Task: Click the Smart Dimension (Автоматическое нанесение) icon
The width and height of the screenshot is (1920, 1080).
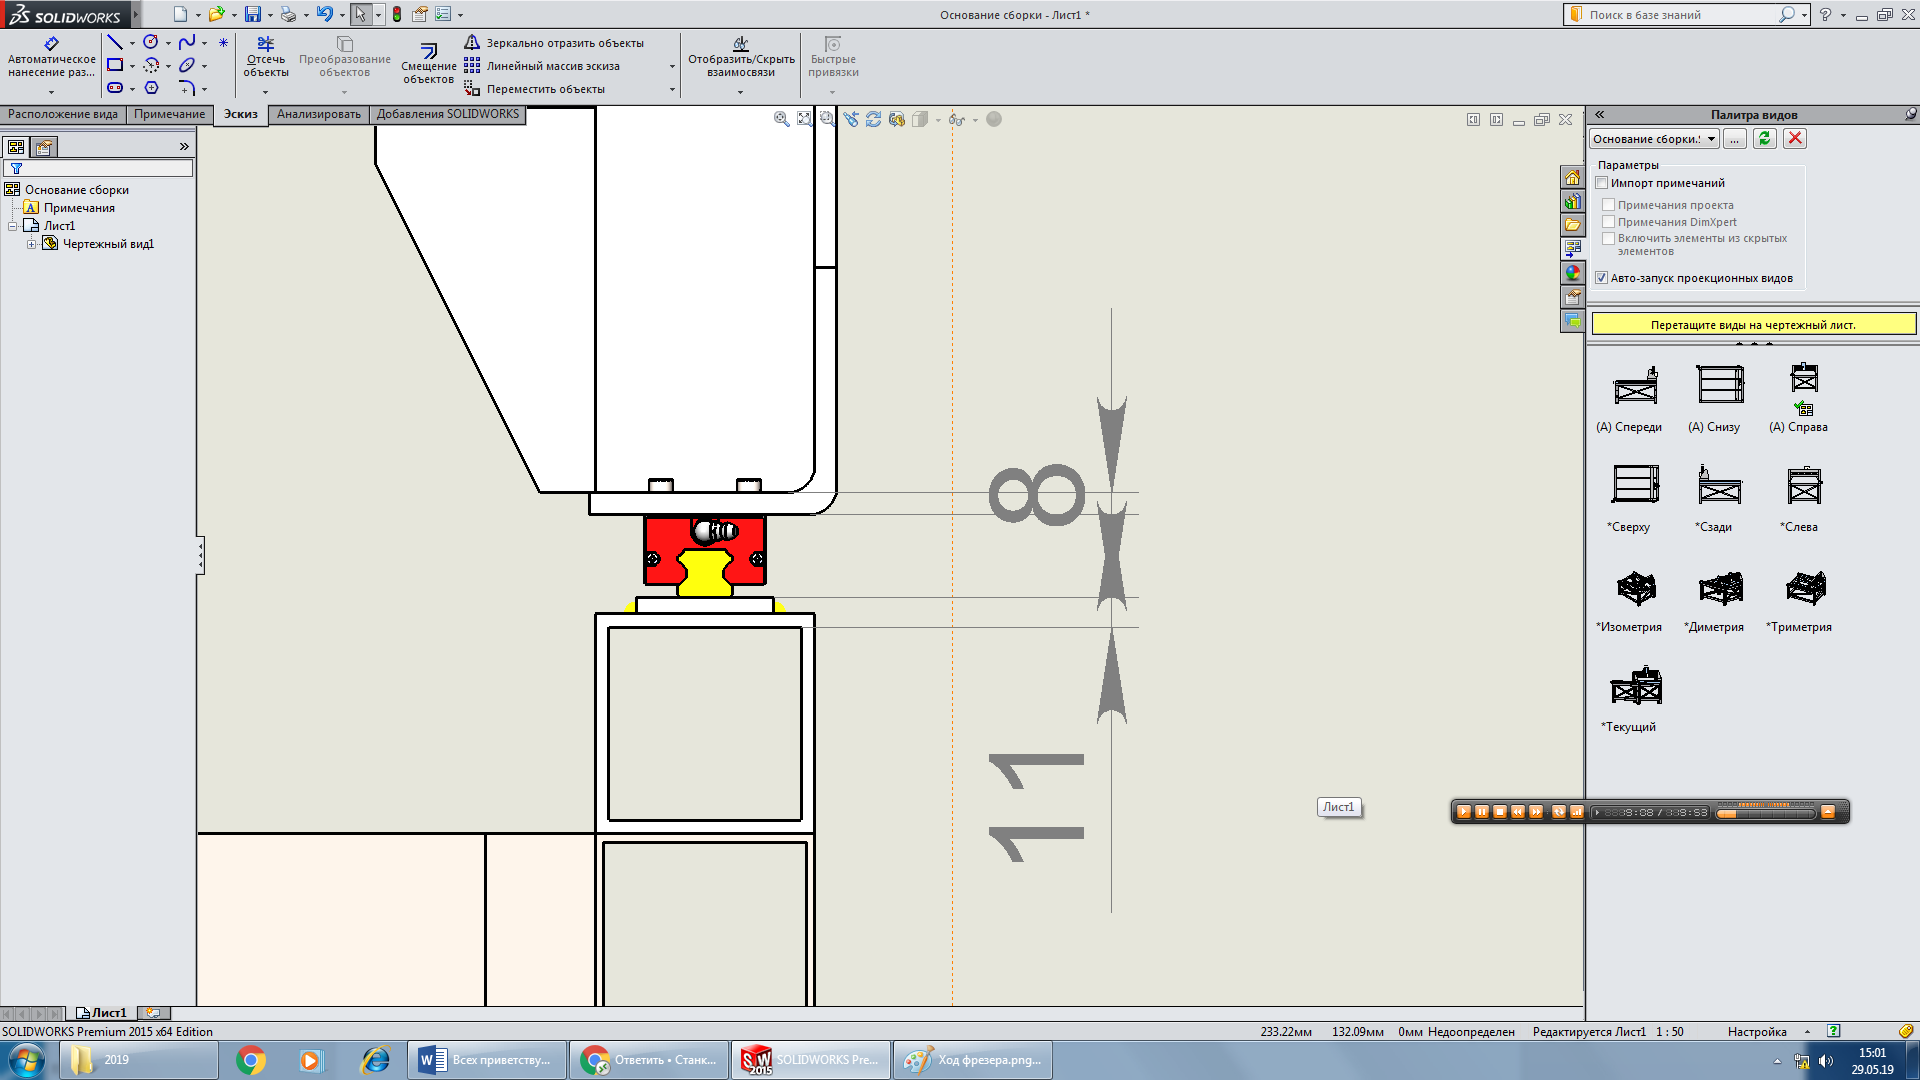Action: (x=51, y=44)
